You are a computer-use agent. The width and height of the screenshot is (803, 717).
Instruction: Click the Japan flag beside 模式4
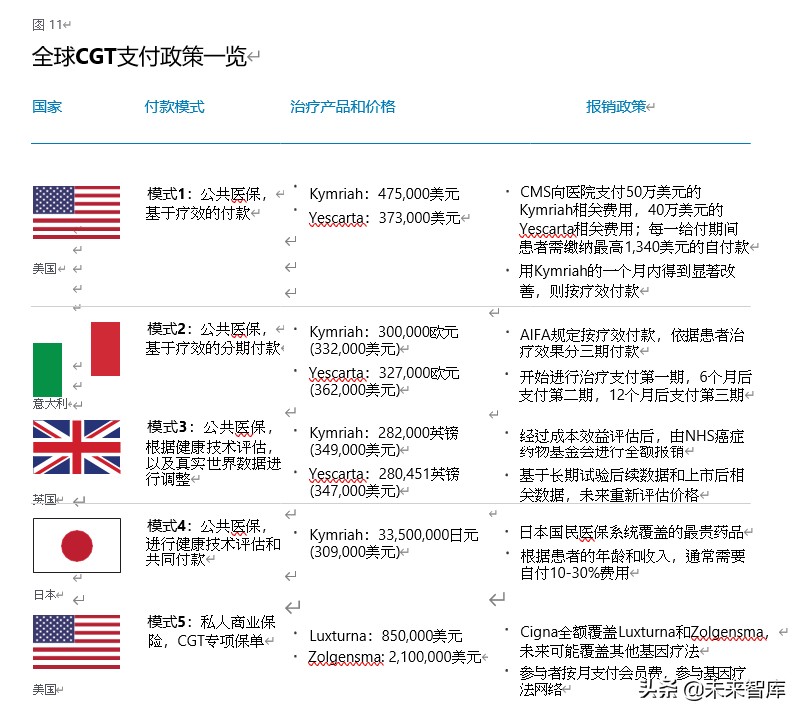[x=77, y=545]
